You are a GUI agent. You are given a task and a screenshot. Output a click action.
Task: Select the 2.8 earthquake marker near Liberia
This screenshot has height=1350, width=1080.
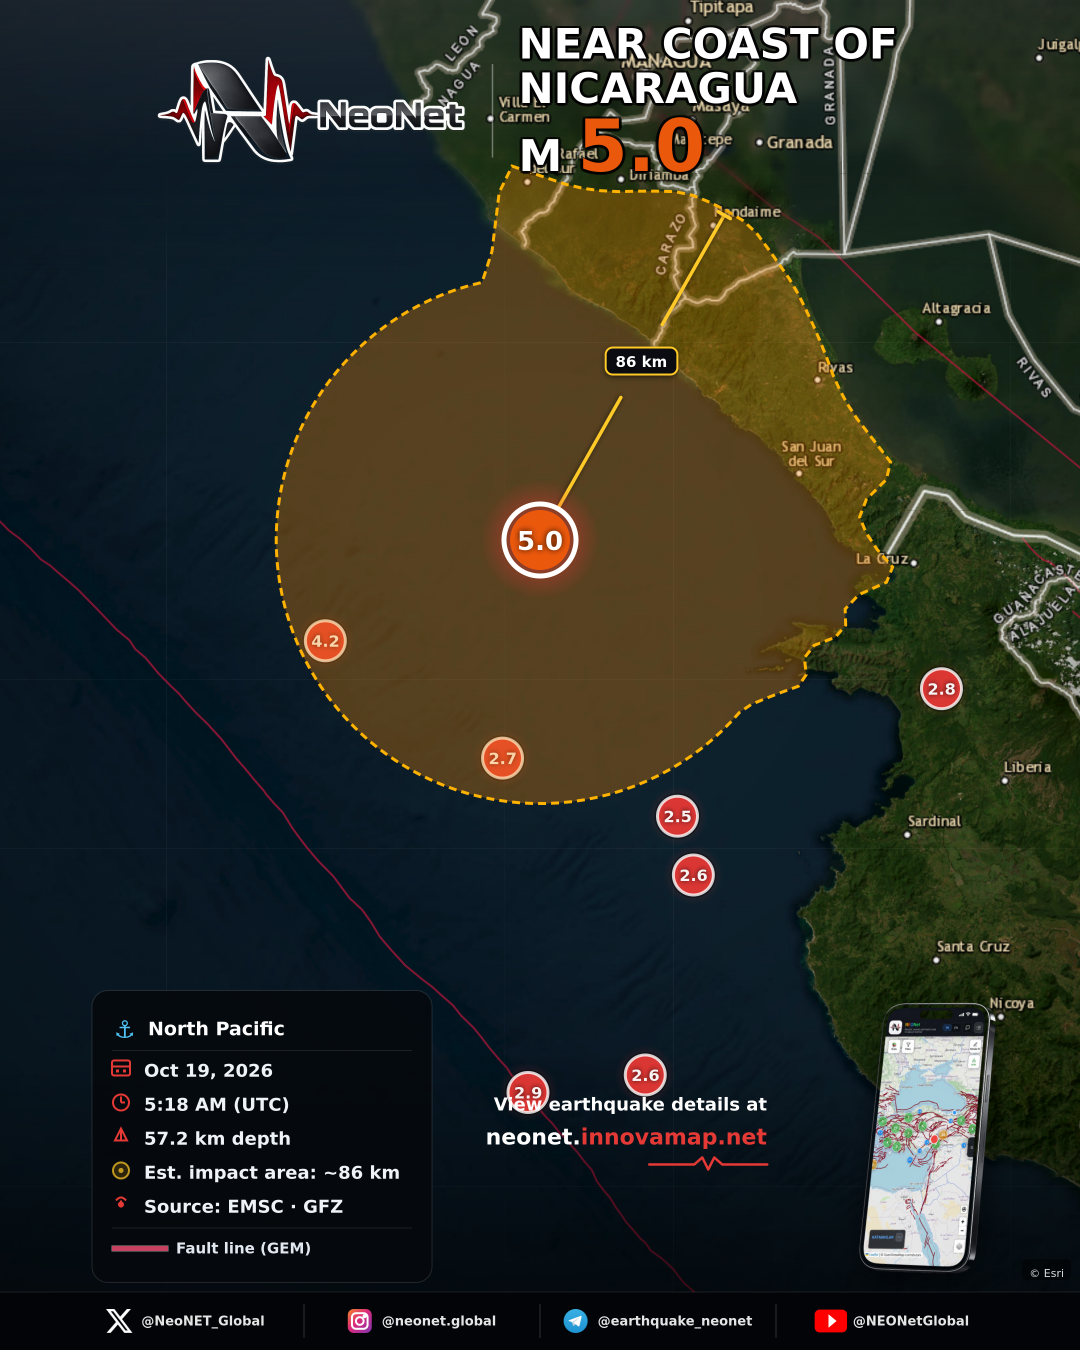(x=941, y=688)
